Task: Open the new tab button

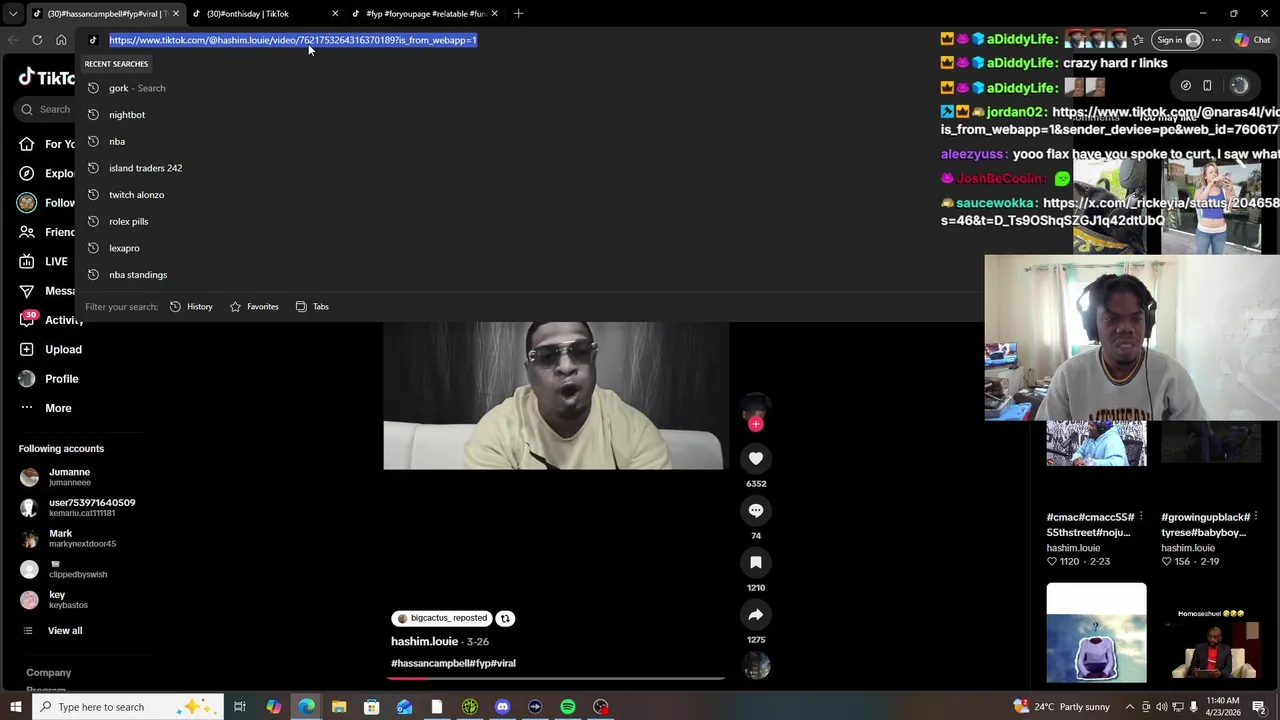Action: (x=518, y=13)
